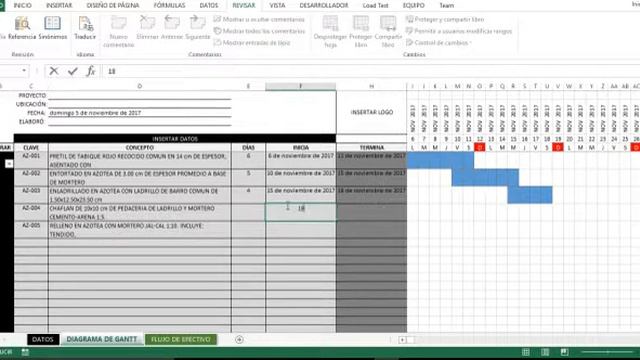Click the AZ-003 blue Gantt bar
This screenshot has width=640, height=360.
530,195
